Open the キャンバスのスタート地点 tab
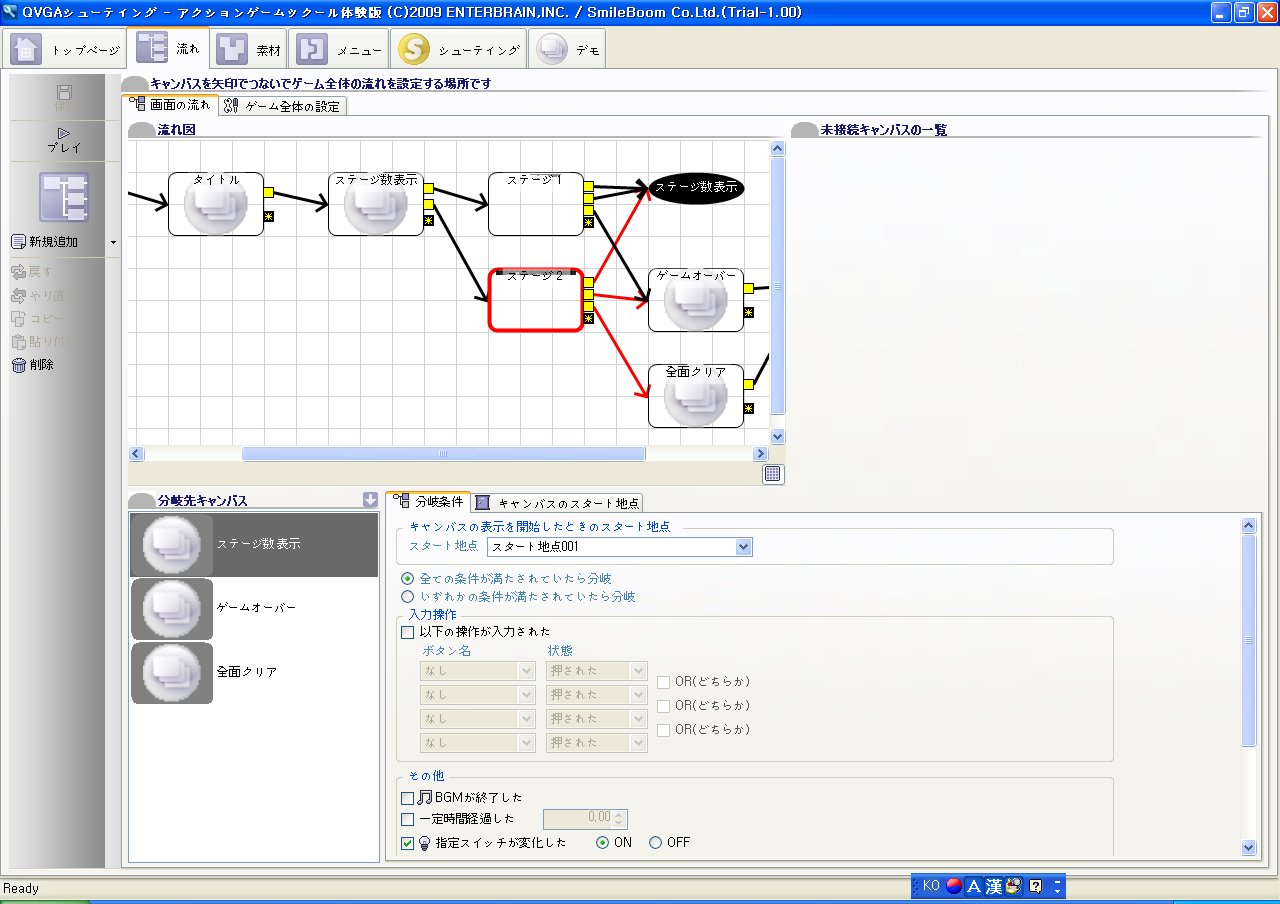Image resolution: width=1280 pixels, height=904 pixels. coord(558,503)
